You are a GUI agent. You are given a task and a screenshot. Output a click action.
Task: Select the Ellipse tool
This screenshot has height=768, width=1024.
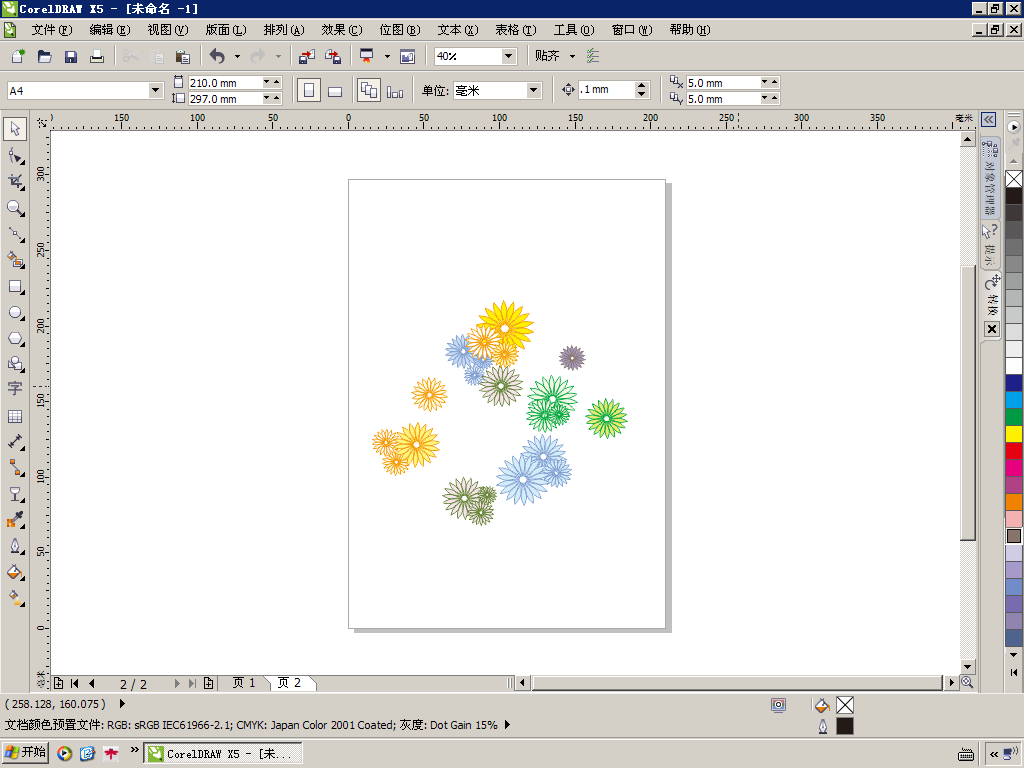click(x=15, y=313)
